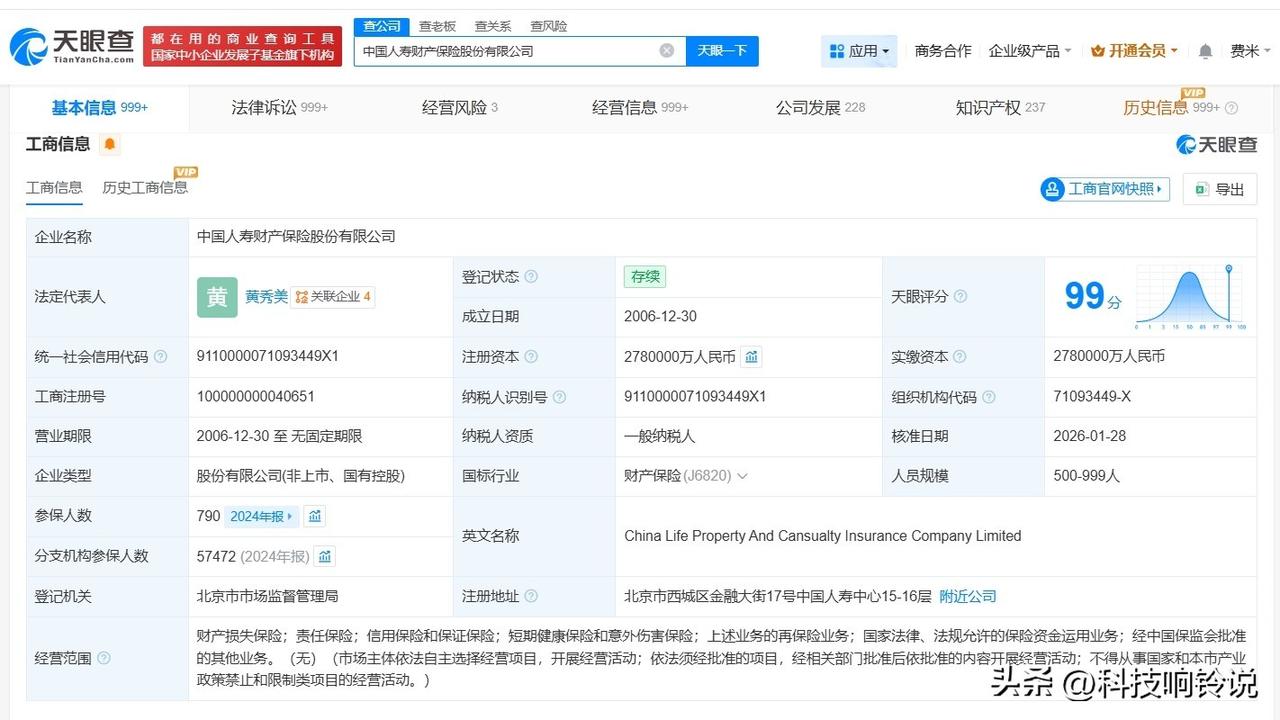Image resolution: width=1280 pixels, height=720 pixels.
Task: Click the 核准日期 value 2026-01-28
Action: [x=1090, y=437]
